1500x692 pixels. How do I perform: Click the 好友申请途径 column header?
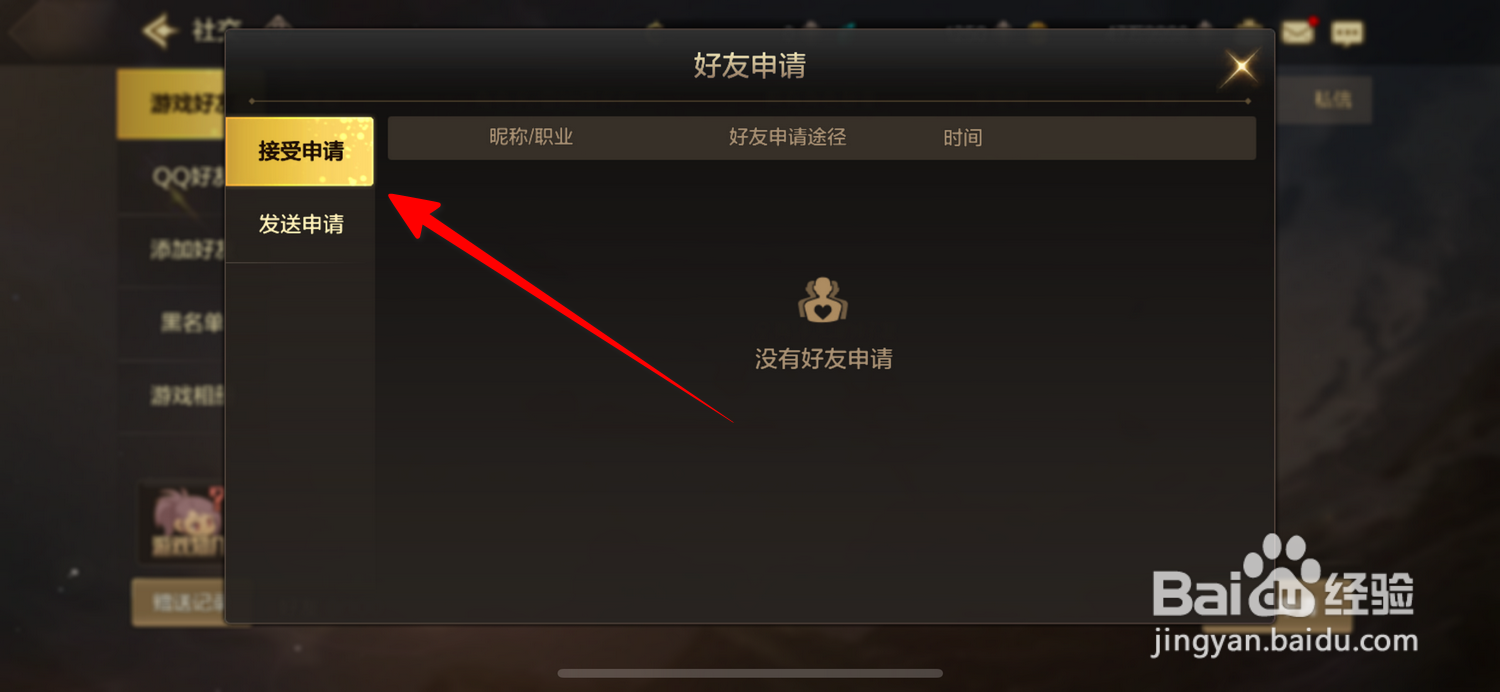click(x=787, y=137)
